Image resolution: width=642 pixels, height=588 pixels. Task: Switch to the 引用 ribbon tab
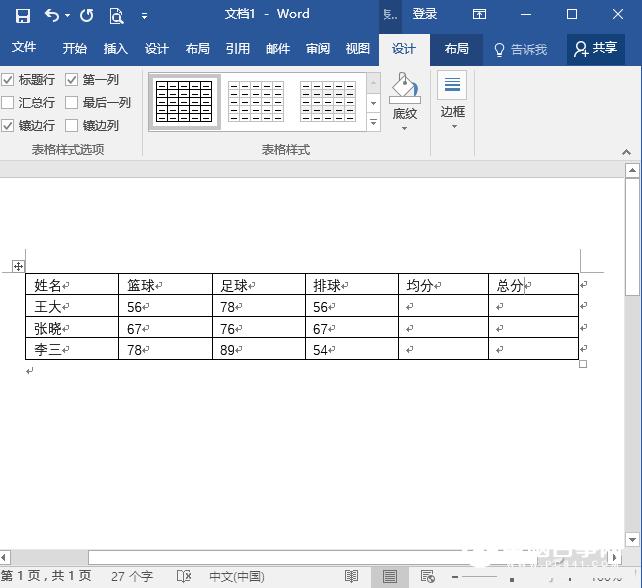pos(237,49)
